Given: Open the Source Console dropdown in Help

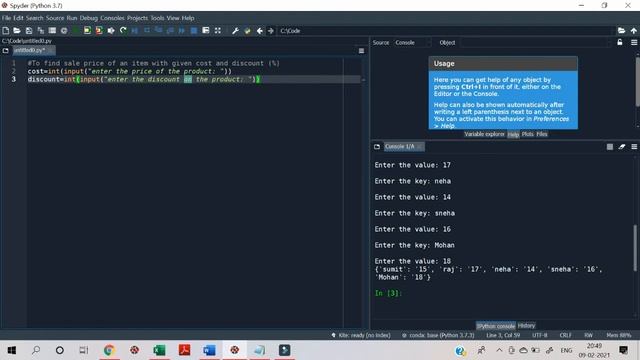Looking at the screenshot, I should point(412,42).
